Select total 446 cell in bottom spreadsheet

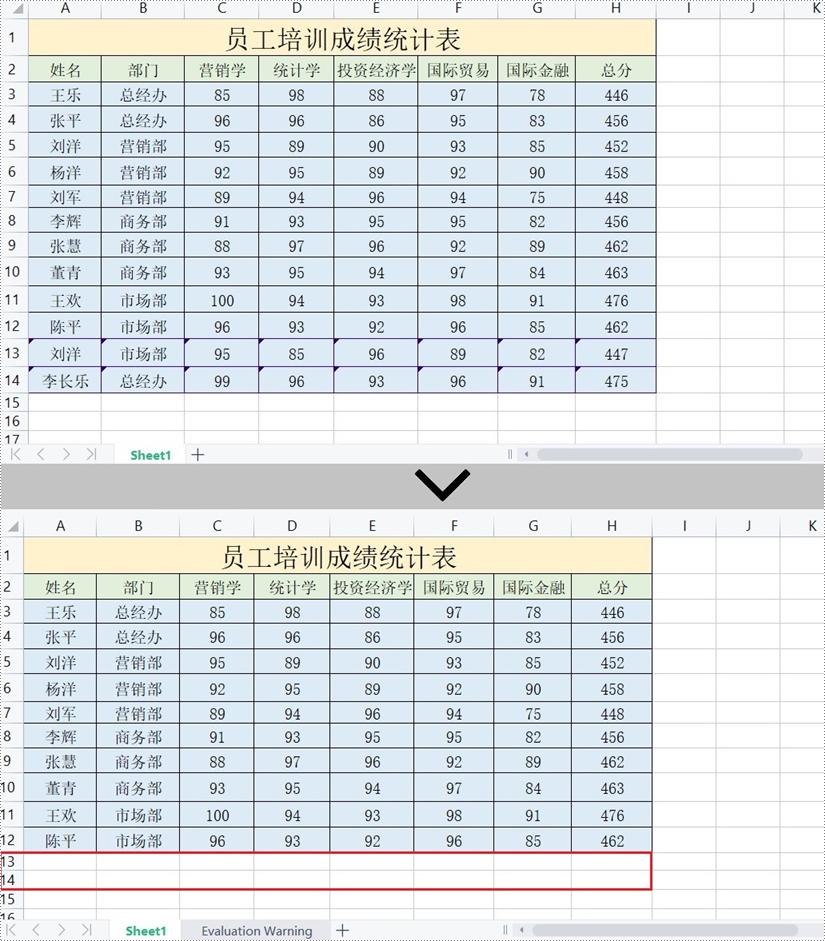click(612, 612)
